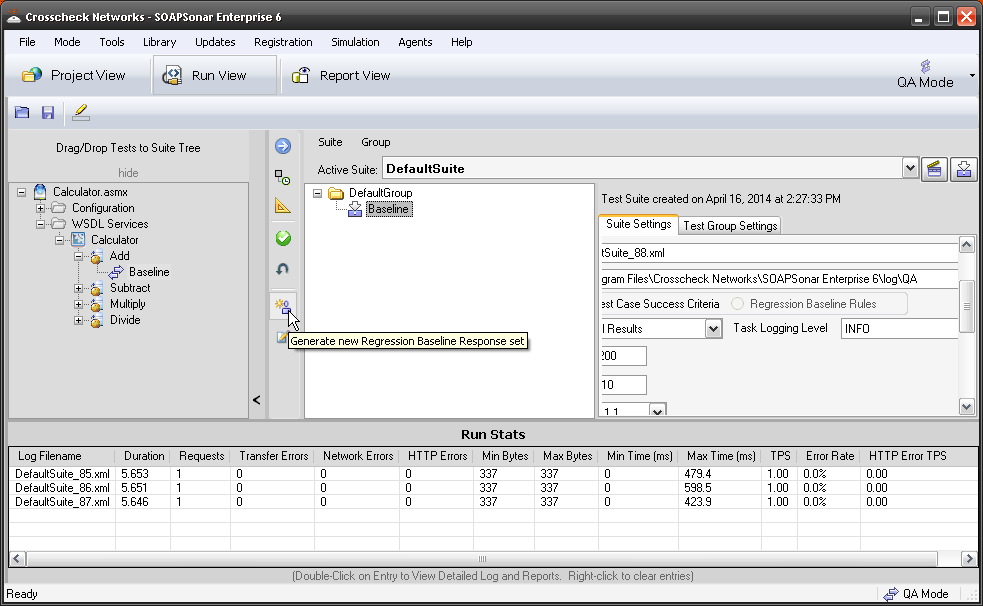Open the Simulation menu
Screen dimensions: 983x606
point(355,42)
